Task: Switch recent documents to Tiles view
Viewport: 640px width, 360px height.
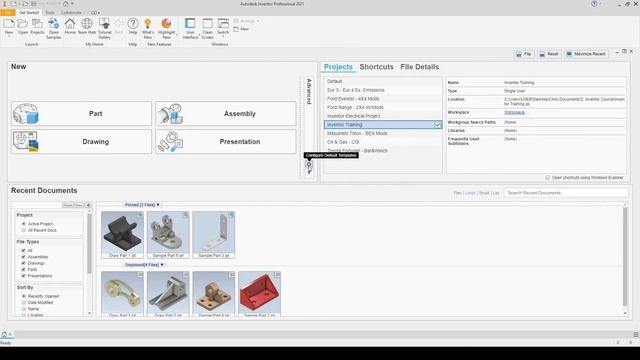Action: tap(457, 193)
